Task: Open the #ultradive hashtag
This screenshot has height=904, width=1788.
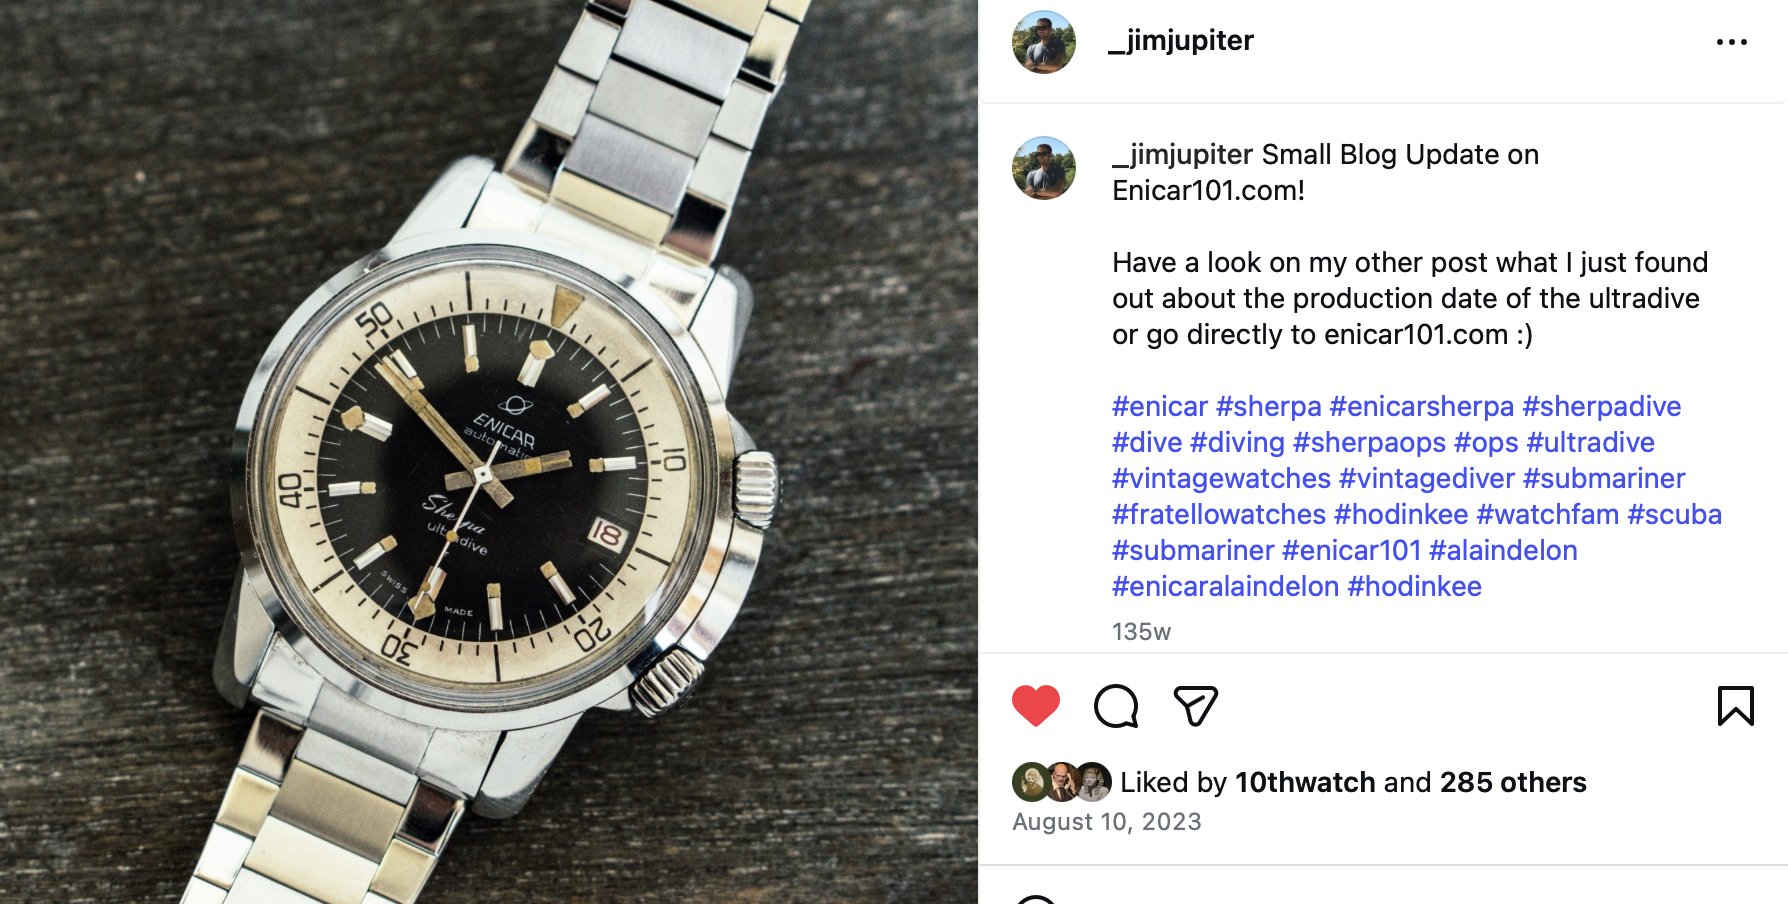Action: 1590,443
